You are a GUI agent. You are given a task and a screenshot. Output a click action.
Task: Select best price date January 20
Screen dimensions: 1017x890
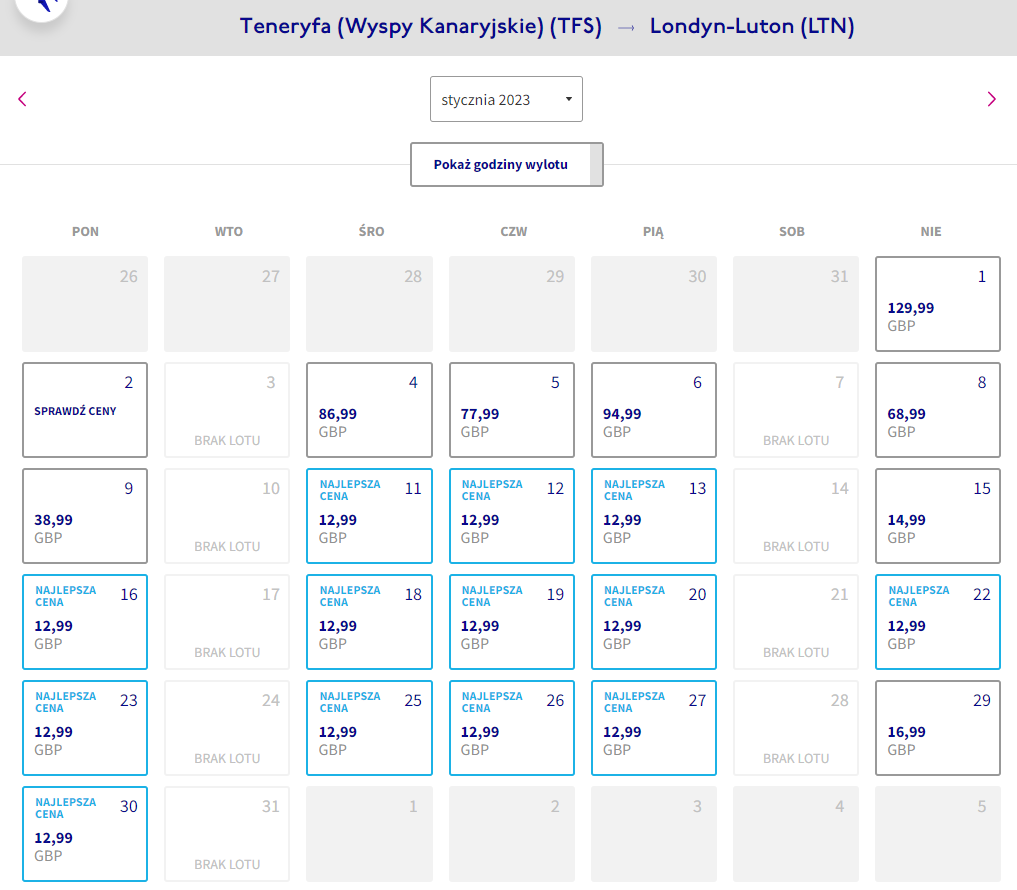coord(654,621)
